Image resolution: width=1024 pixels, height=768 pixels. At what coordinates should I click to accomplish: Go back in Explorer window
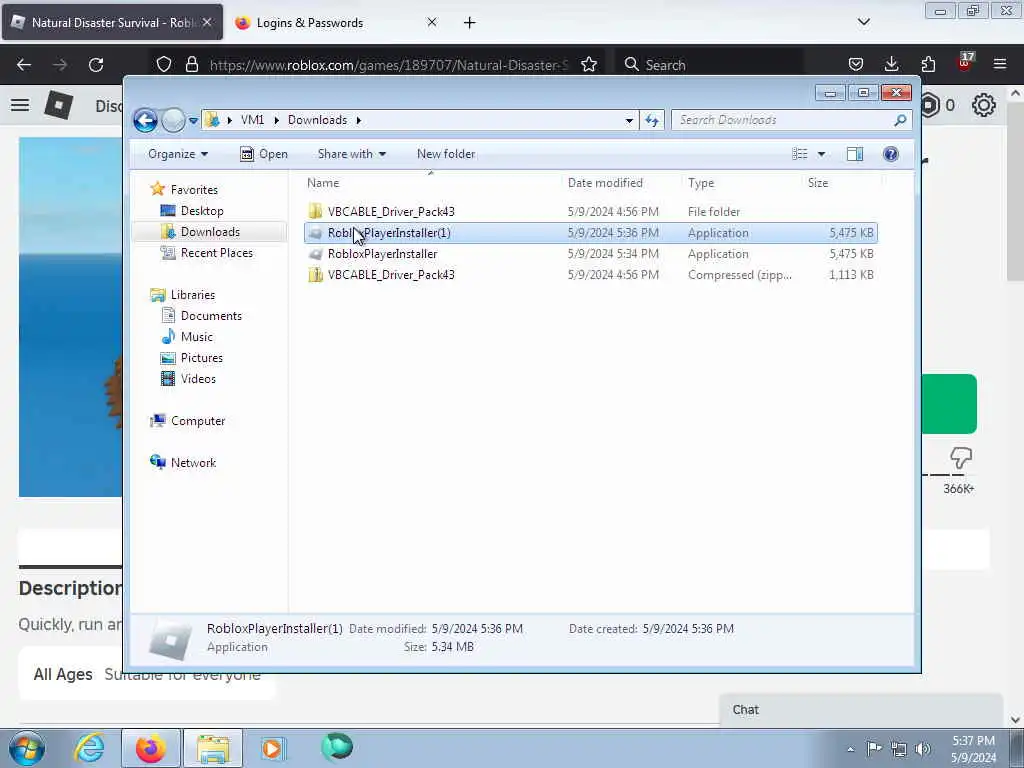point(145,120)
